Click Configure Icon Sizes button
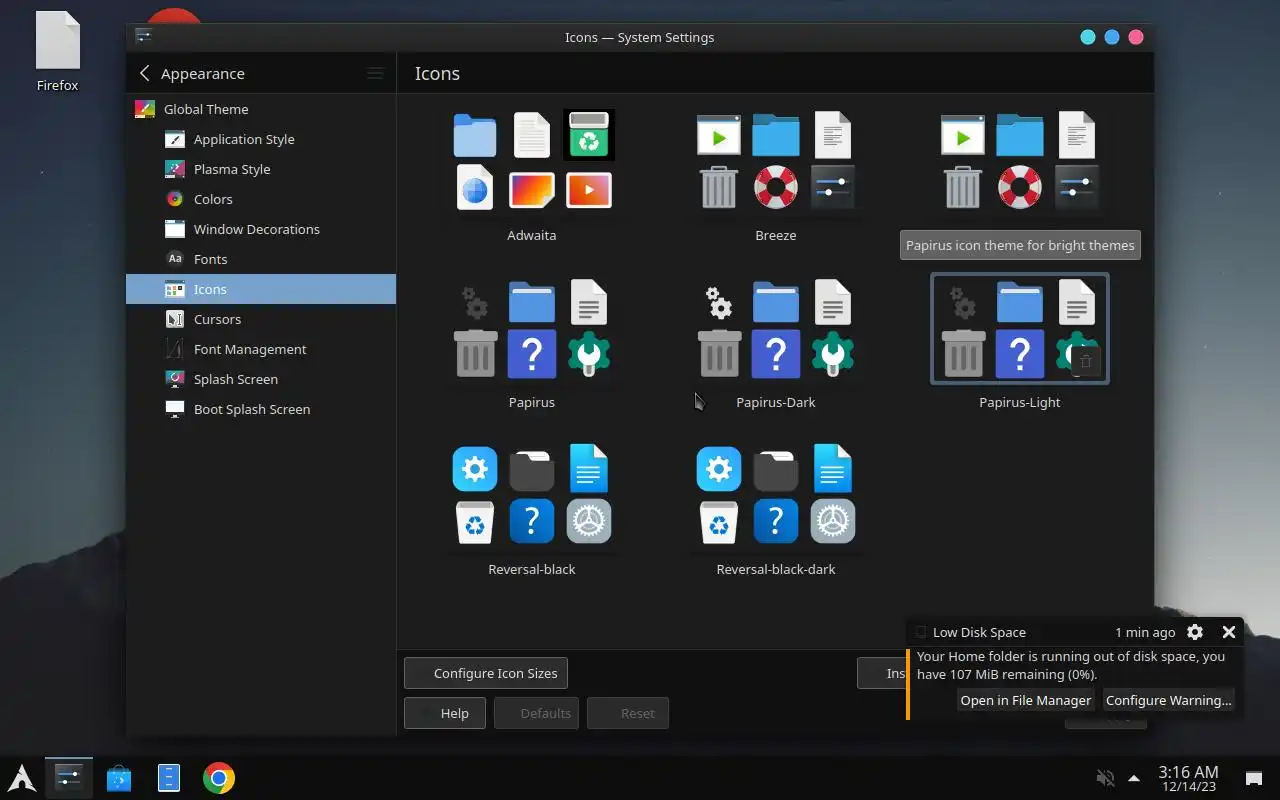The height and width of the screenshot is (800, 1280). click(486, 673)
